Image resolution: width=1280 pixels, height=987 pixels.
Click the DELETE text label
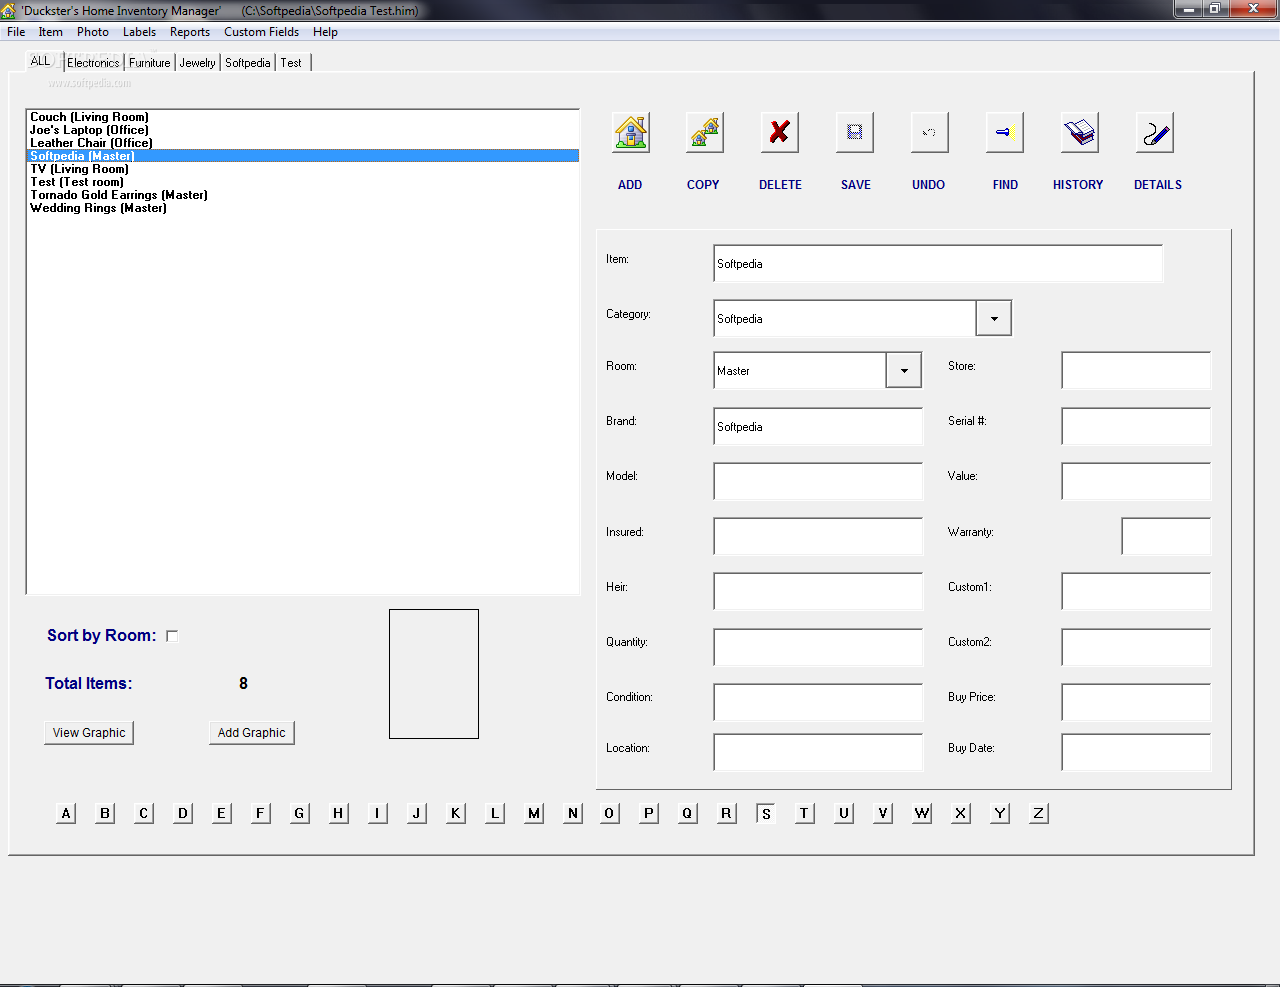780,185
